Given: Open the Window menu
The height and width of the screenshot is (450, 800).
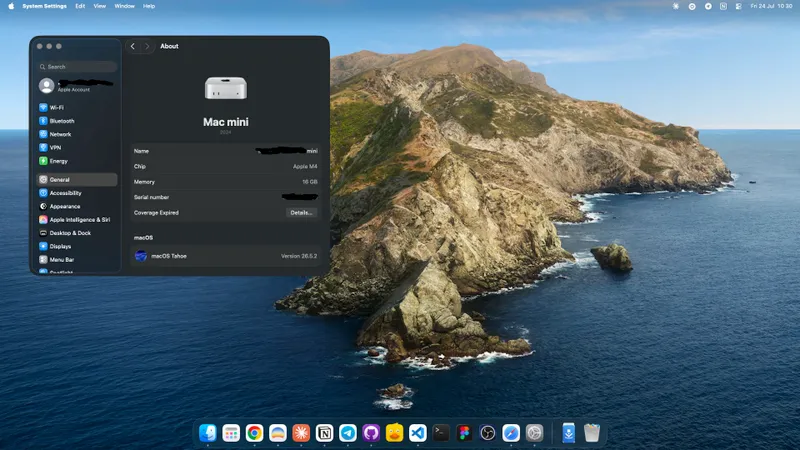Looking at the screenshot, I should pyautogui.click(x=124, y=6).
